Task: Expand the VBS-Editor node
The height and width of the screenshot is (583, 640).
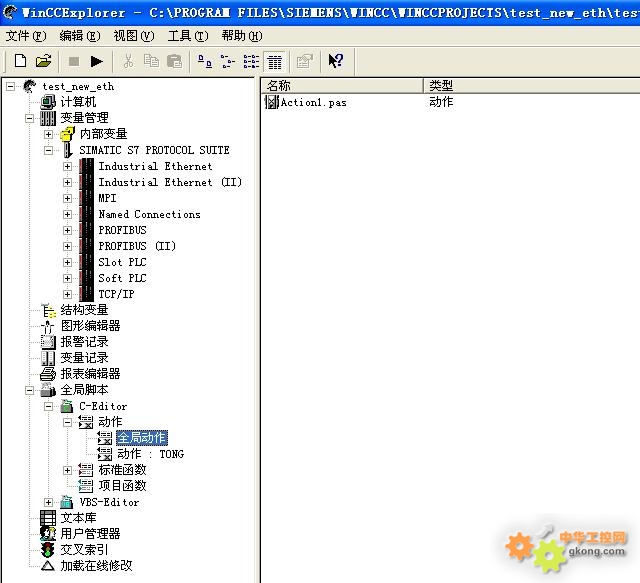Action: tap(48, 502)
